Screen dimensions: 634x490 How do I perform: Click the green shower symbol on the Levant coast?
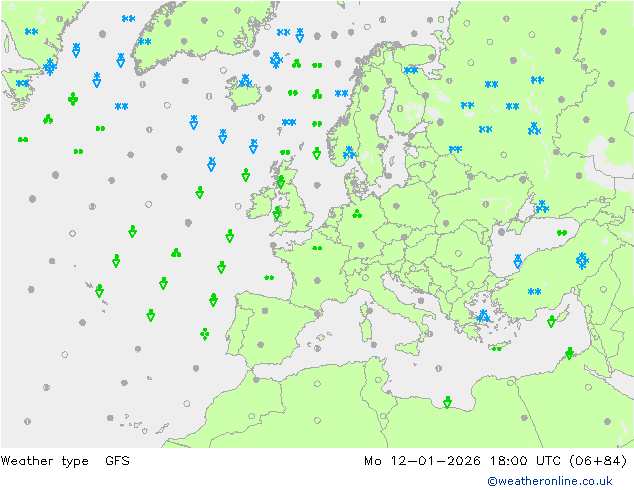coord(569,353)
